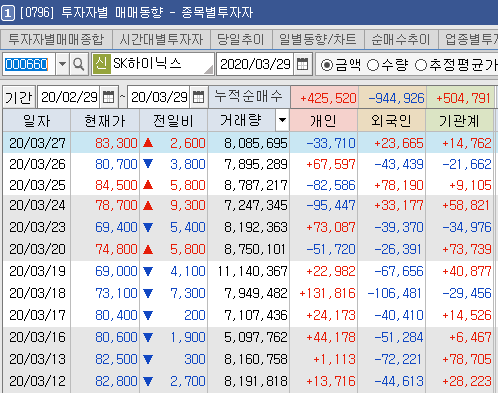
Task: Open calendar for period end 20/03/29
Action: [198, 97]
